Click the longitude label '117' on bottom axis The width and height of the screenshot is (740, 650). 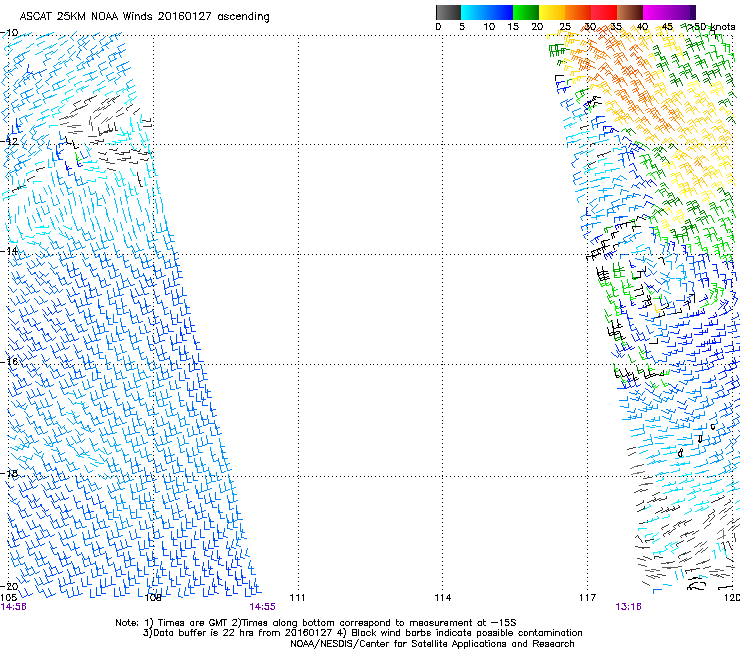588,598
